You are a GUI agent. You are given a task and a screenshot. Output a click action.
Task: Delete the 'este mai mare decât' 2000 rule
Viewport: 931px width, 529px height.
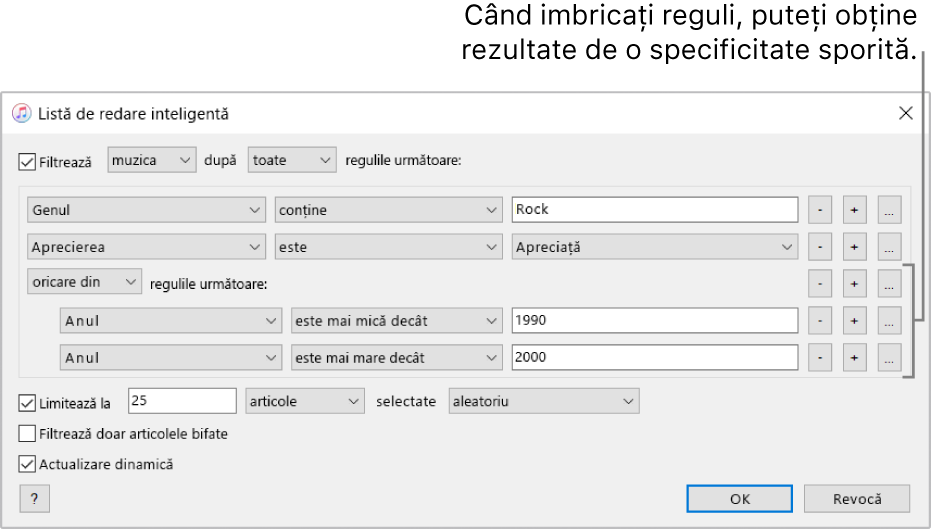pos(820,358)
